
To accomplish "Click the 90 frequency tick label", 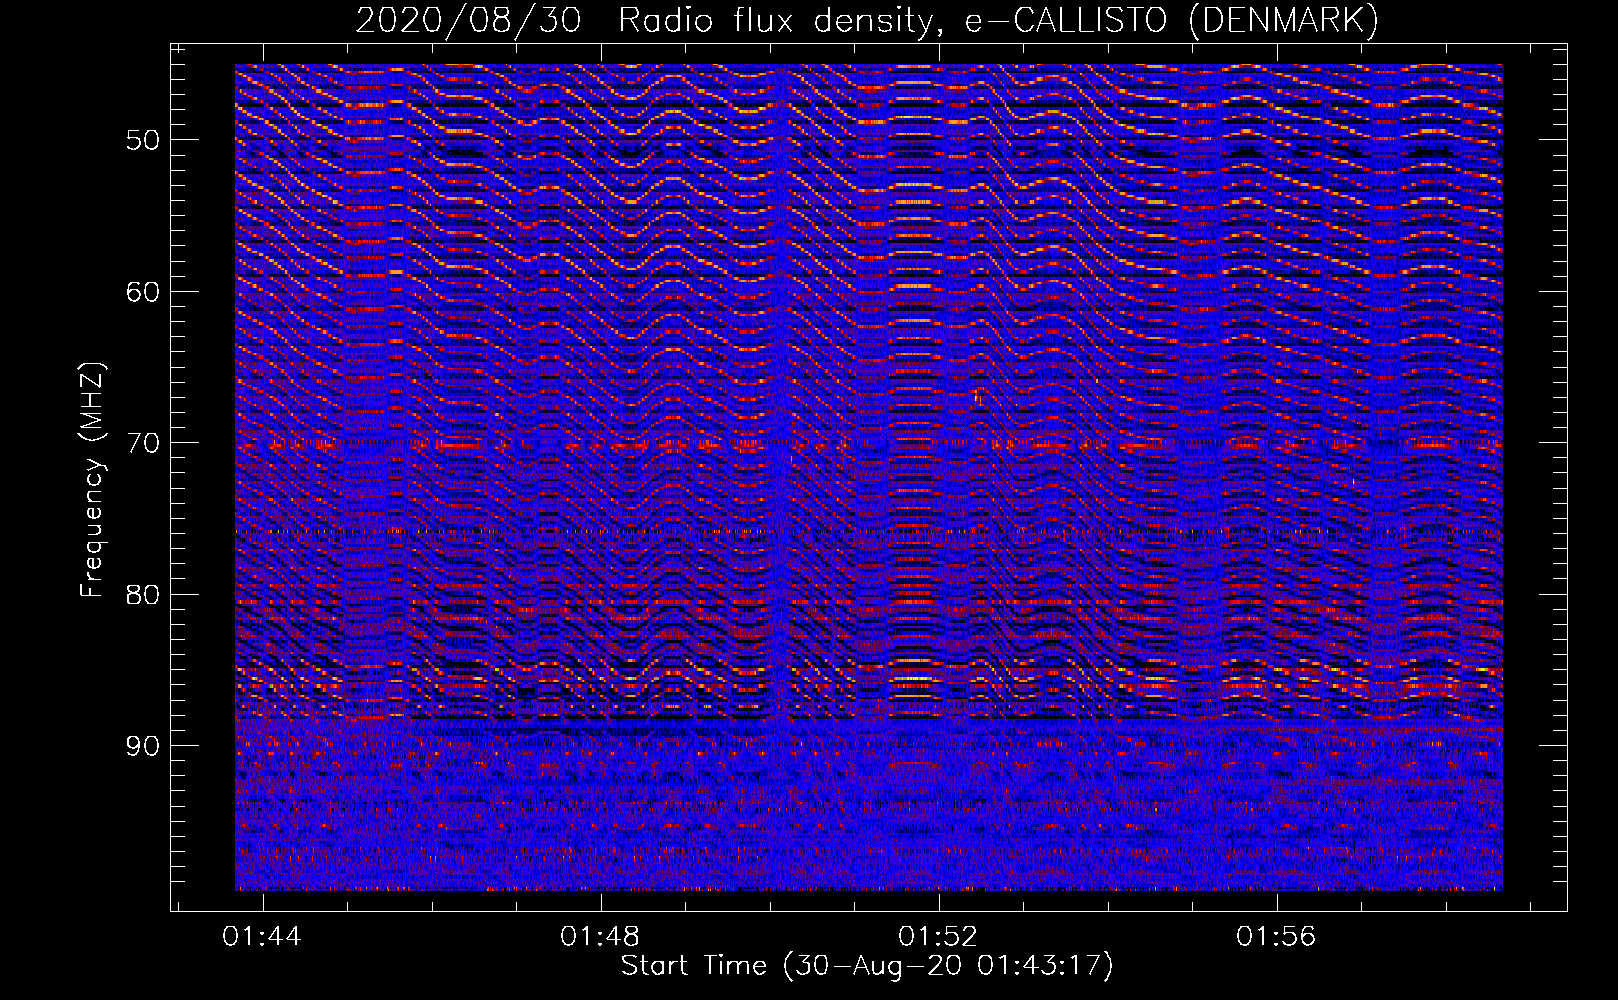I will point(143,746).
